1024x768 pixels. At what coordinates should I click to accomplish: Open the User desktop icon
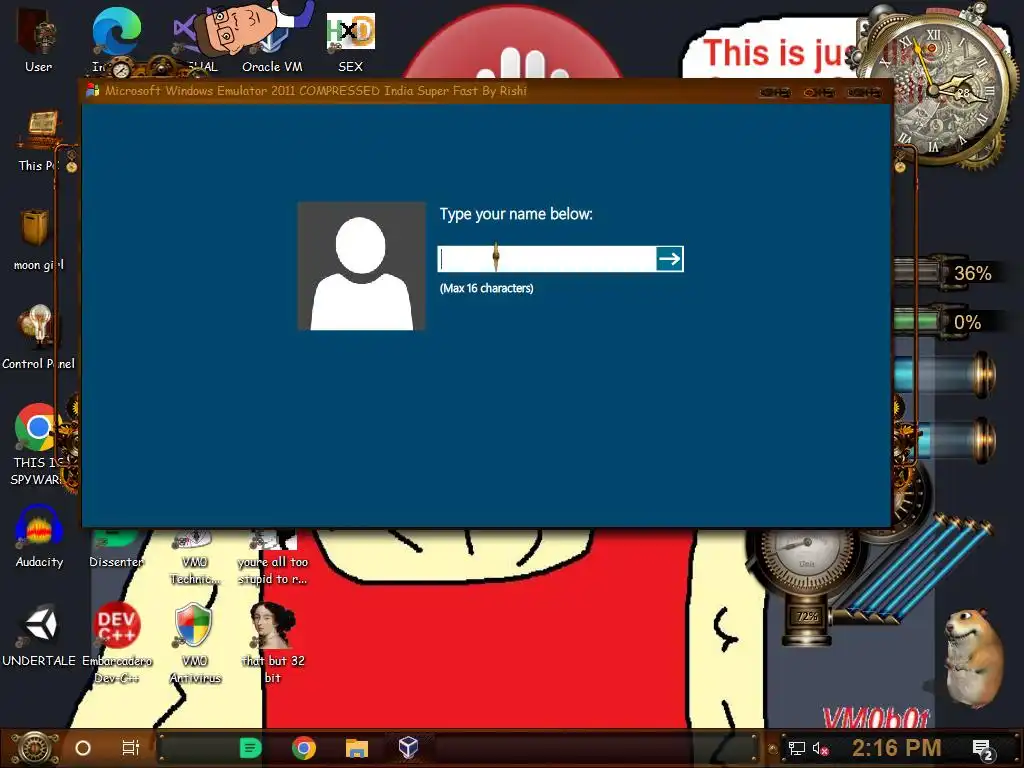click(x=38, y=39)
